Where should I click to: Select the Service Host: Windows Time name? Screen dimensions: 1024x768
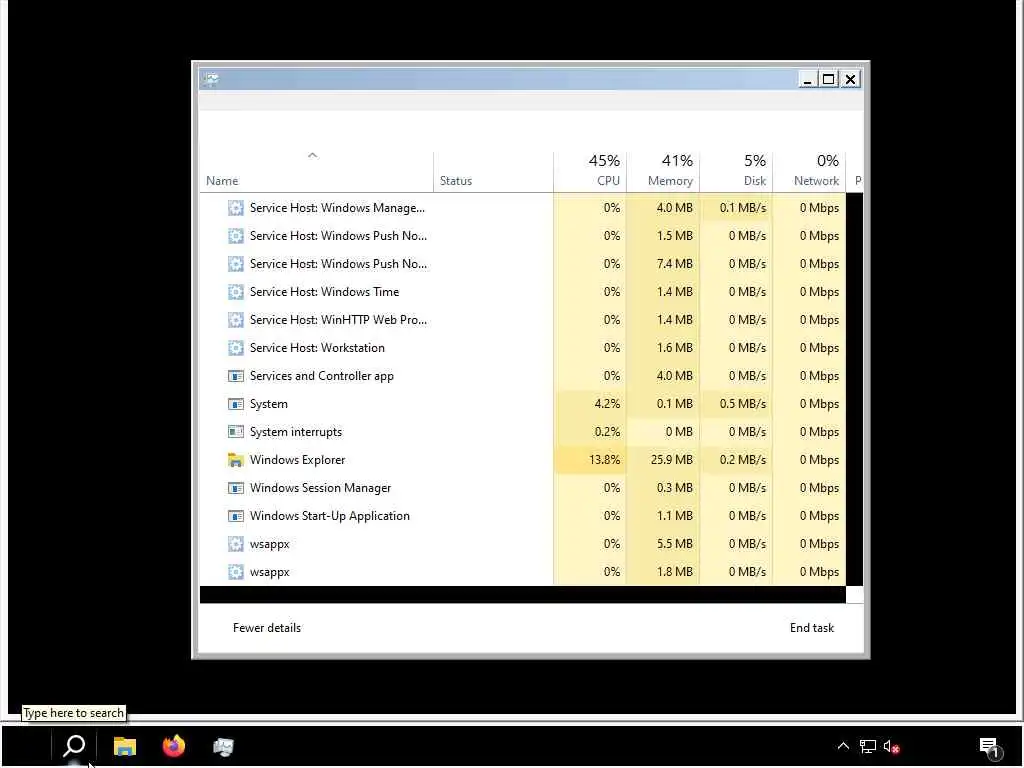[x=325, y=292]
